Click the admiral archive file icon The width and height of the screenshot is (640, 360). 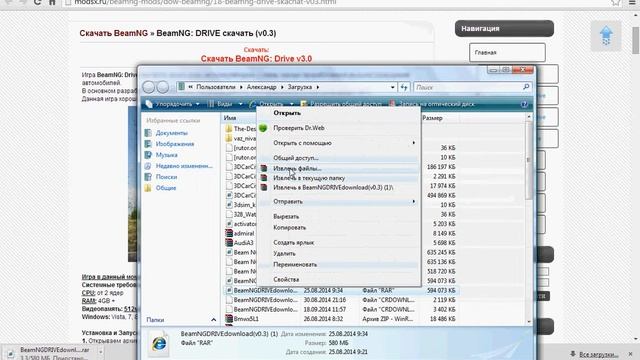coord(229,233)
